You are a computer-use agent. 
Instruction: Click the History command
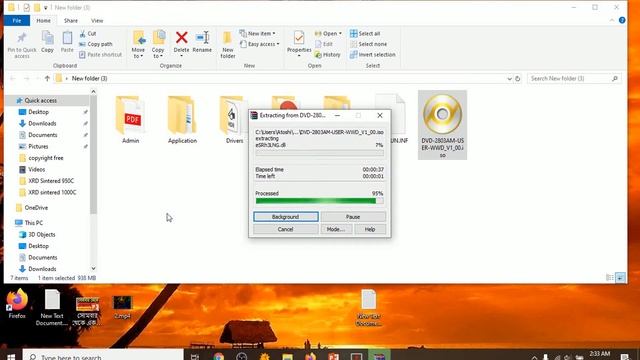pyautogui.click(x=327, y=55)
